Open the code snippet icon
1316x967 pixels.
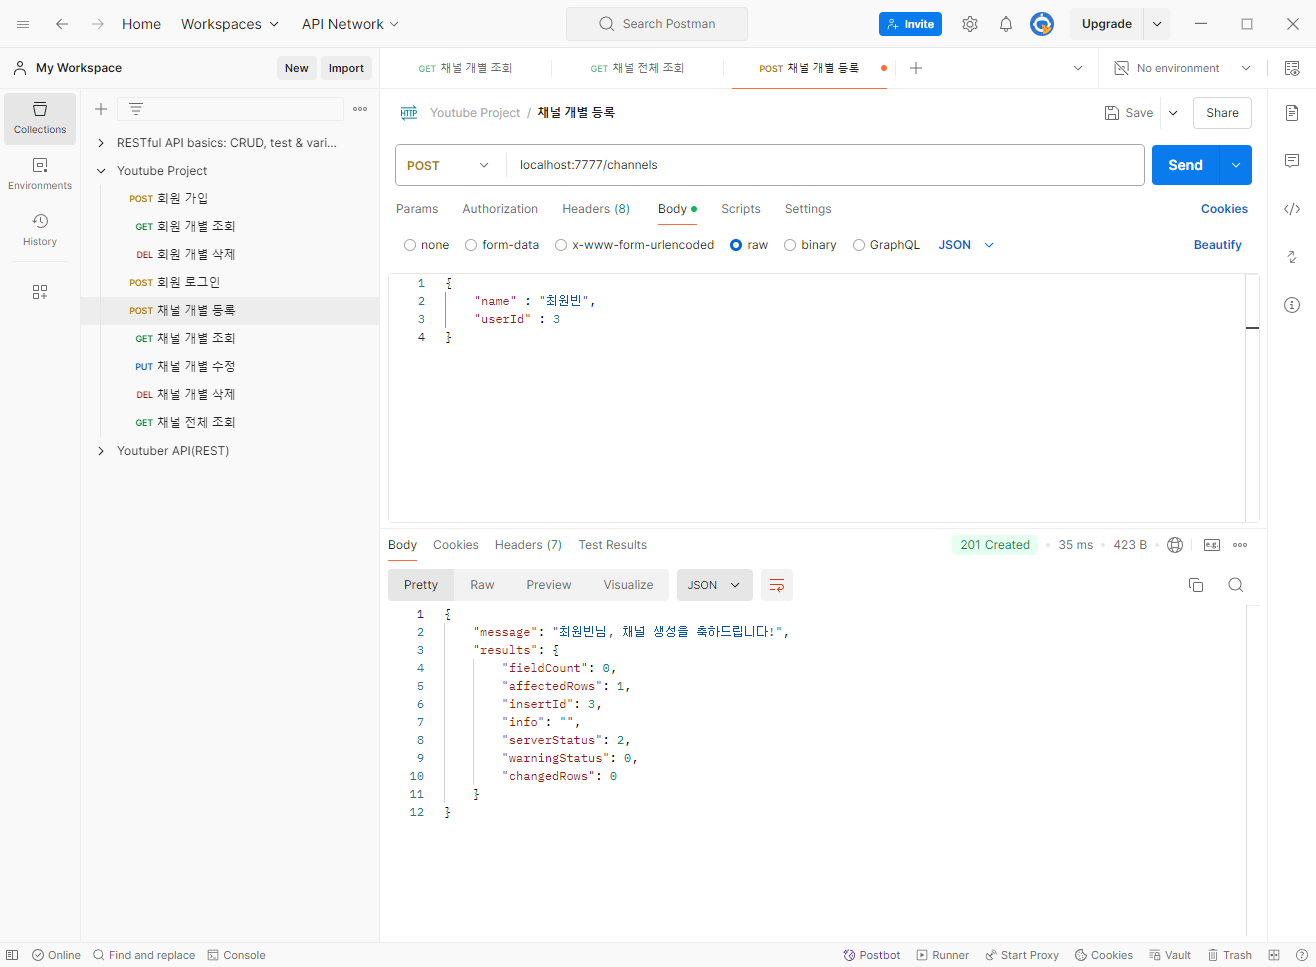pos(1292,209)
